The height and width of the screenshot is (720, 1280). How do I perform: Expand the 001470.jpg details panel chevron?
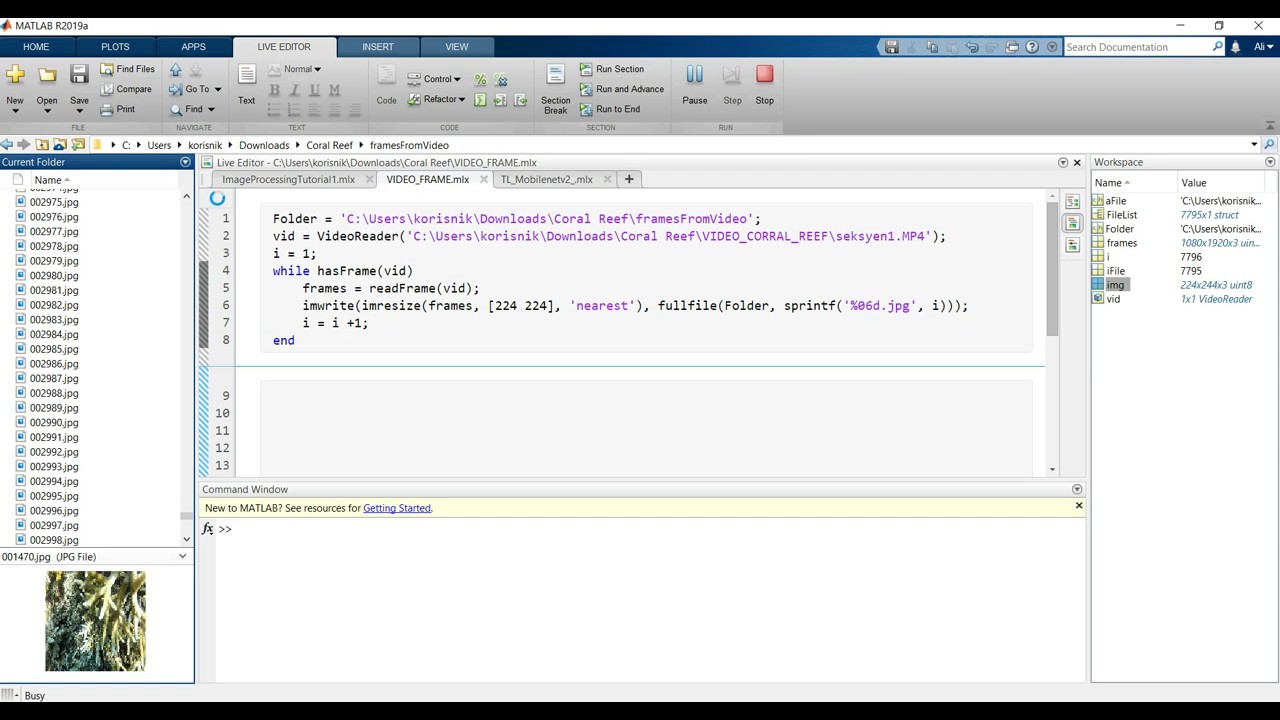[x=182, y=556]
